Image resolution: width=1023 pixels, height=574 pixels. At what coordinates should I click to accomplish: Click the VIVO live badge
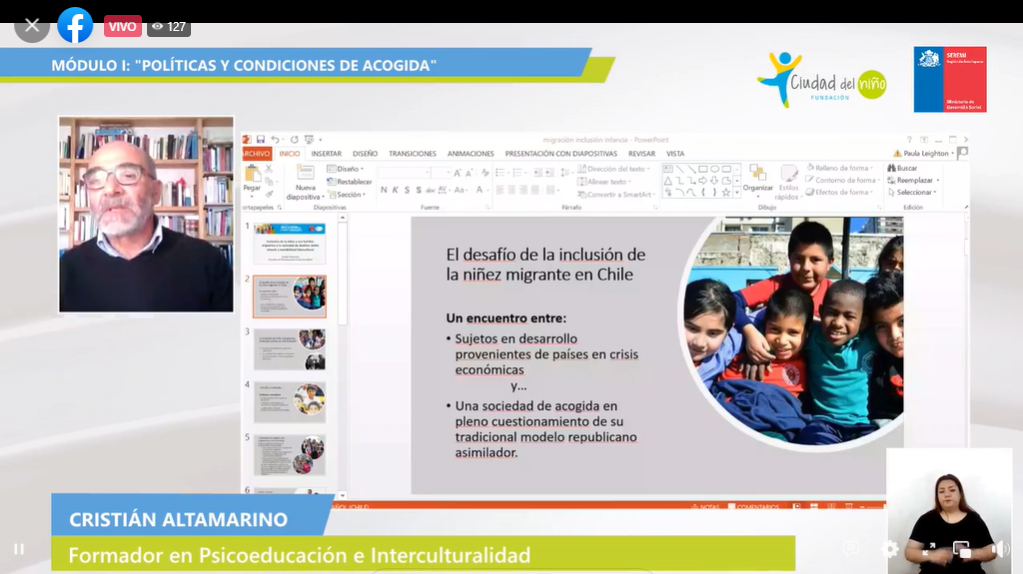pyautogui.click(x=123, y=26)
